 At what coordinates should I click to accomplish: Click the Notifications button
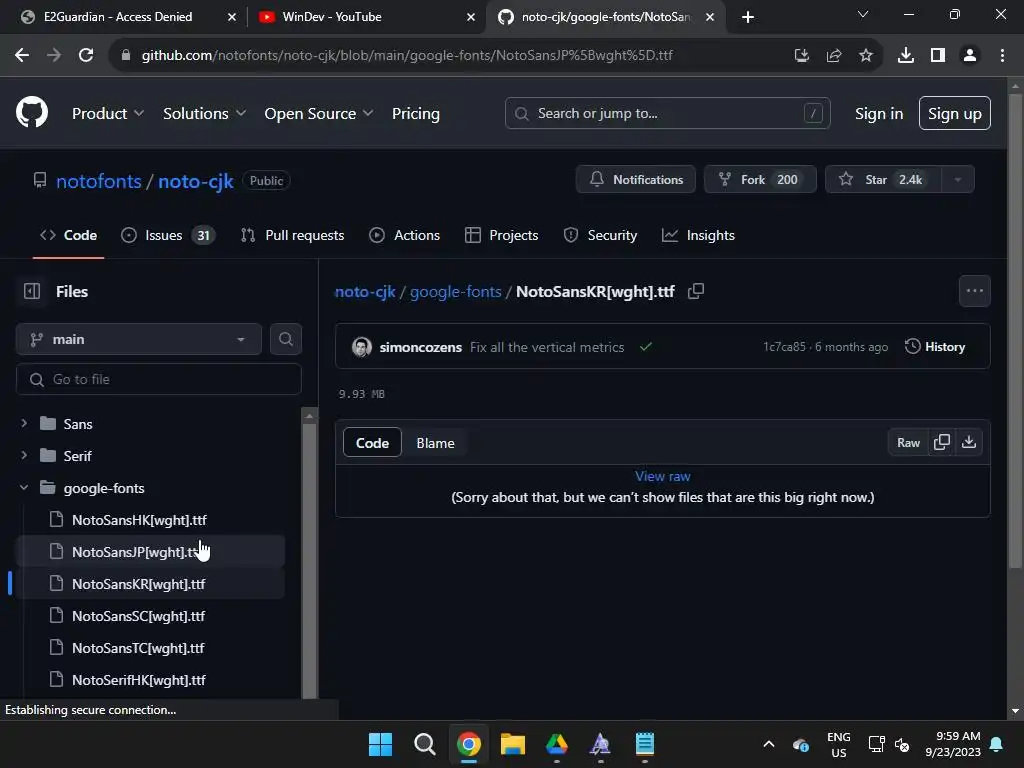pyautogui.click(x=635, y=180)
